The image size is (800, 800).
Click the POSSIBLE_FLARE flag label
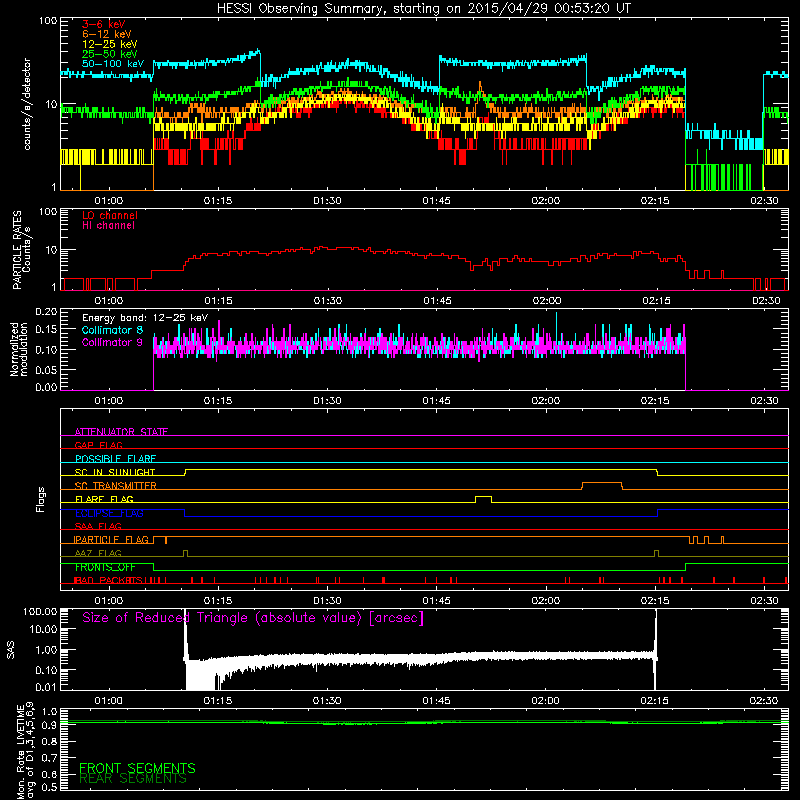point(115,458)
